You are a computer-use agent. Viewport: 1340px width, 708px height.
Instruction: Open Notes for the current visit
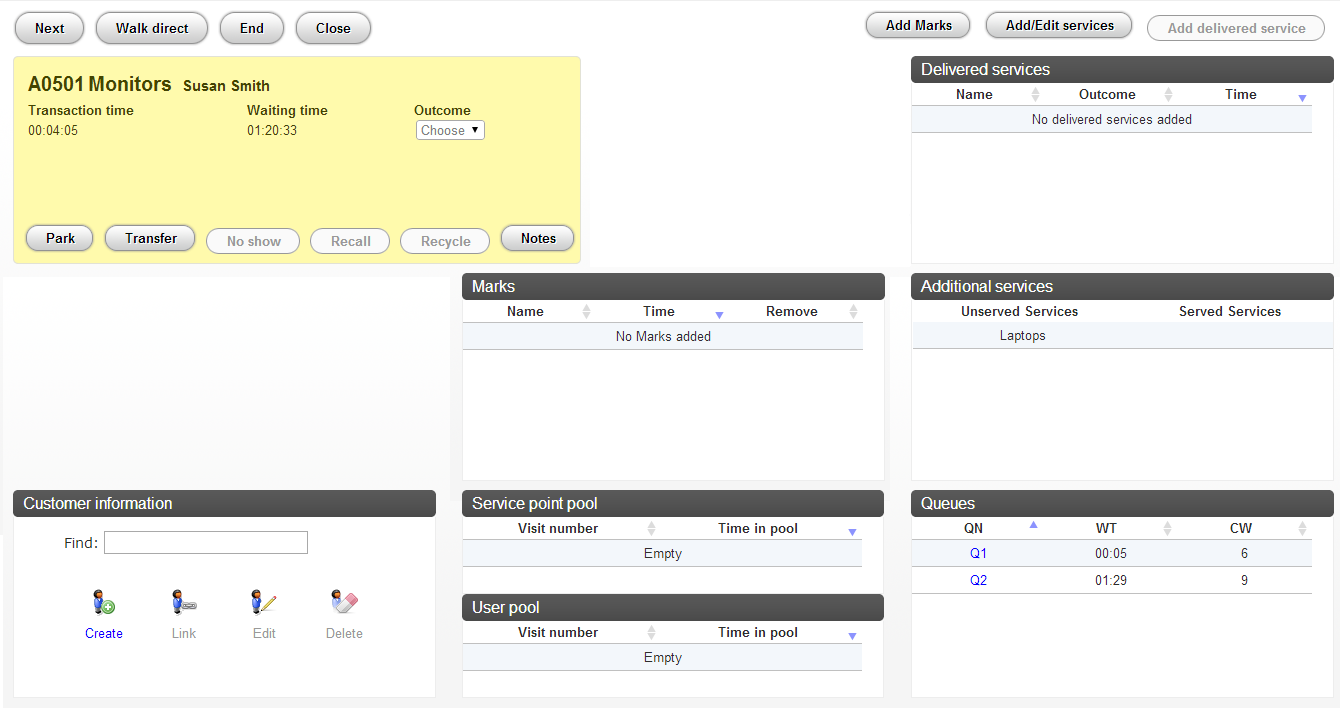click(x=538, y=239)
